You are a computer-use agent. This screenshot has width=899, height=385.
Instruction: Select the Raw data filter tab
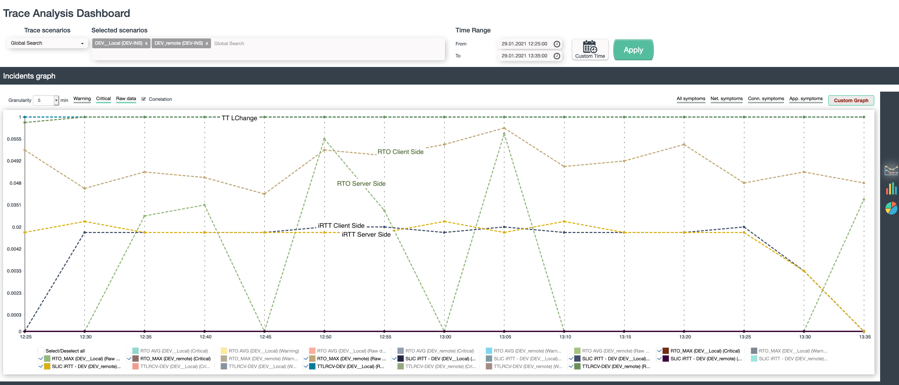pyautogui.click(x=126, y=99)
